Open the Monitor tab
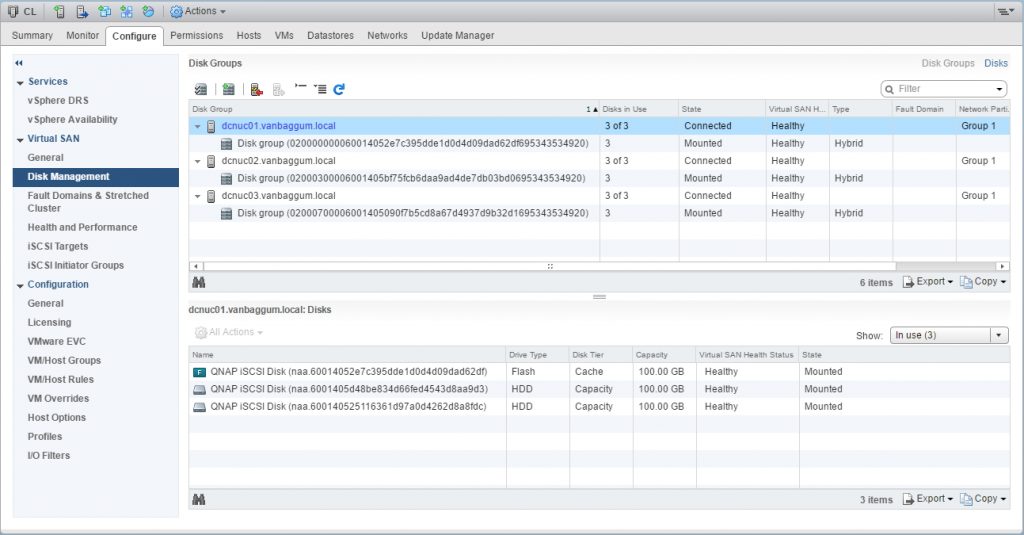Image resolution: width=1024 pixels, height=535 pixels. 83,35
